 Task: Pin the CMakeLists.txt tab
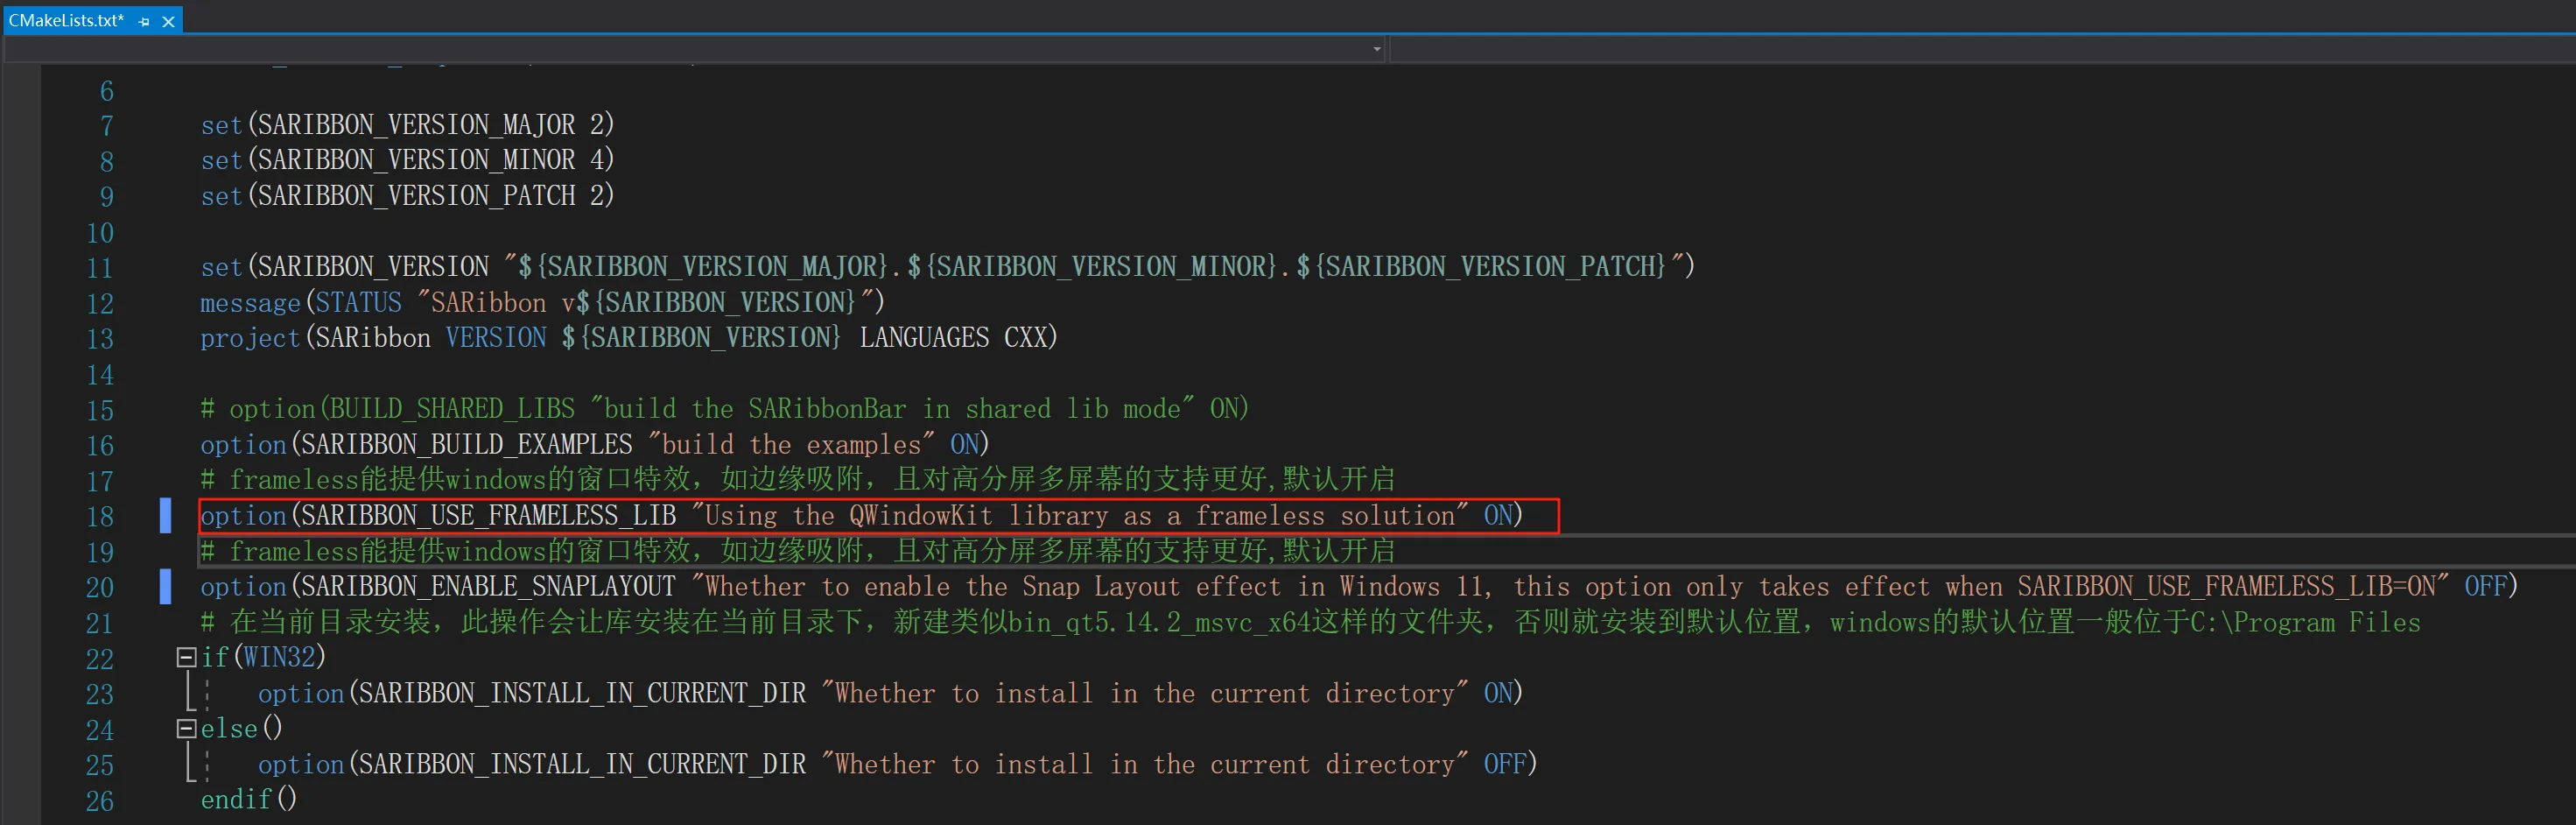pyautogui.click(x=144, y=21)
